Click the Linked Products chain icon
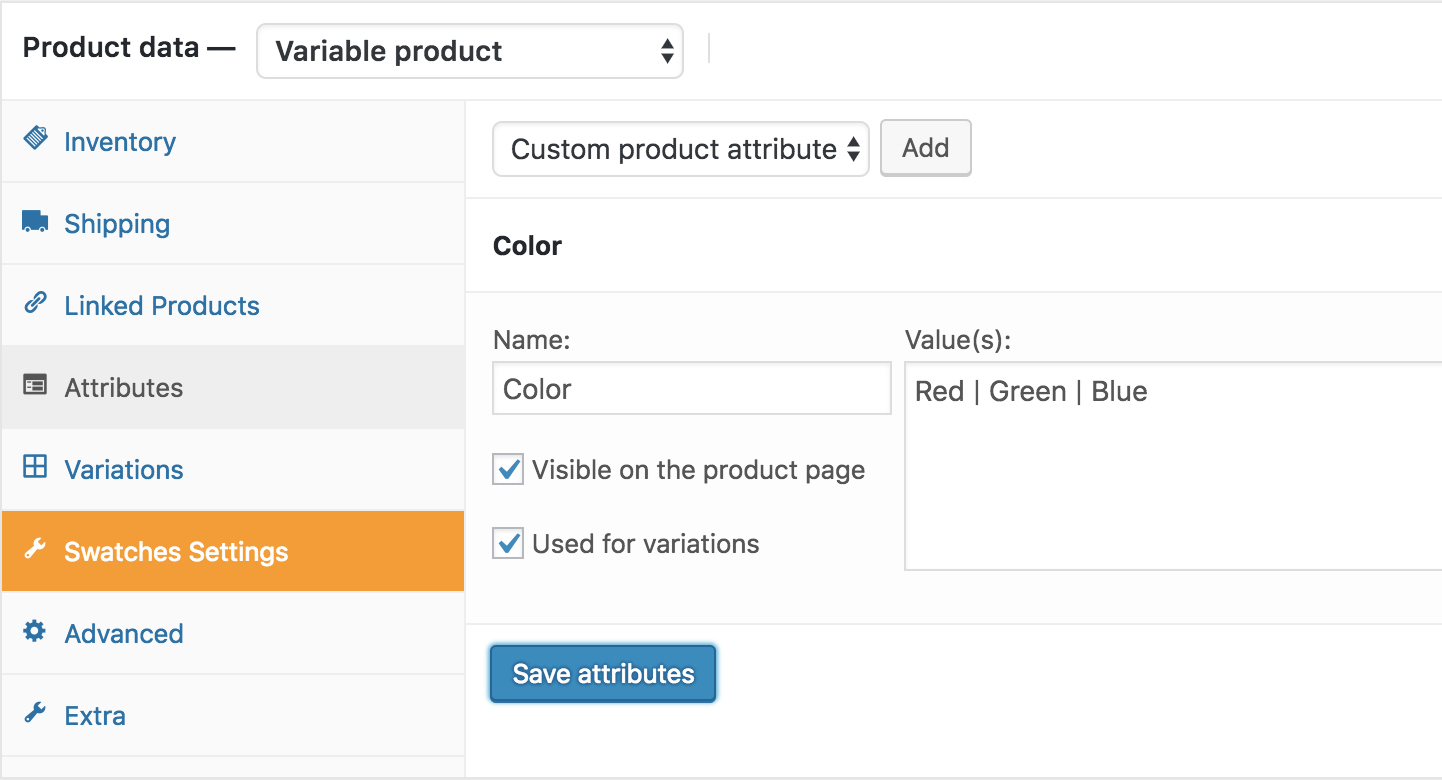 click(34, 304)
